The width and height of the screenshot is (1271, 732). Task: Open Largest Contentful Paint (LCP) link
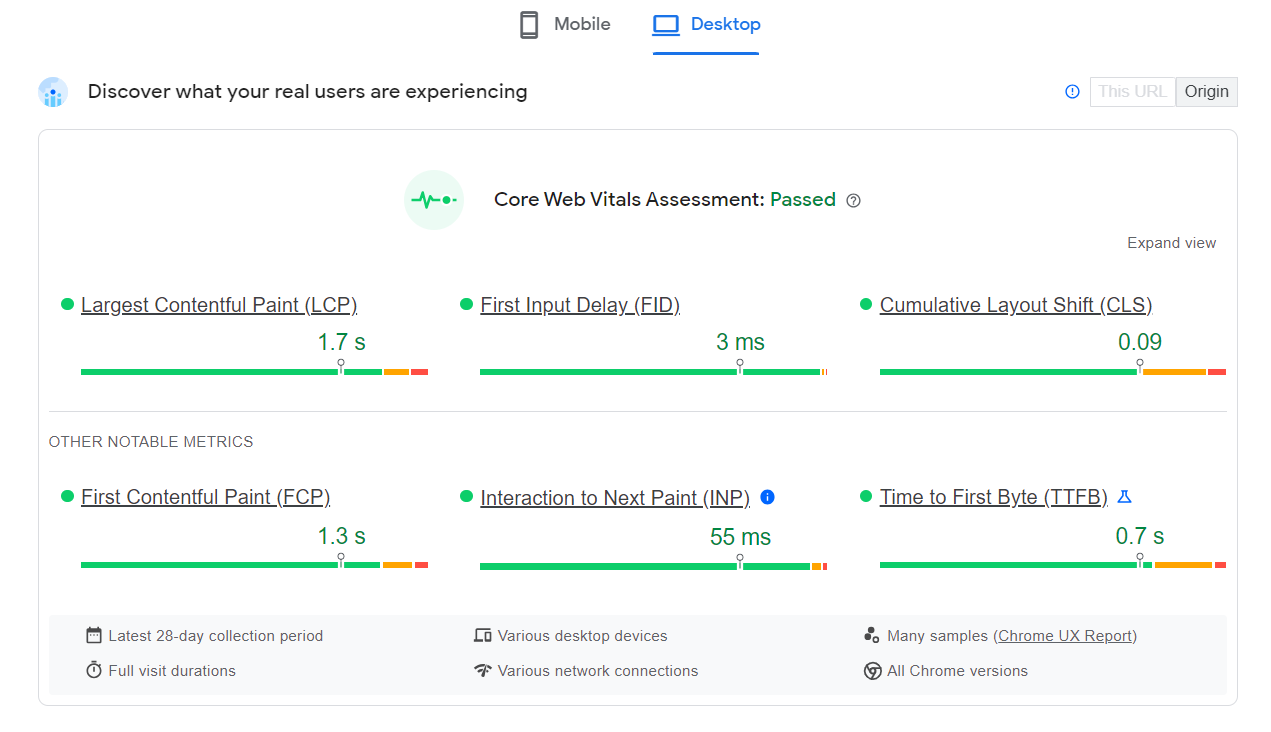[219, 305]
